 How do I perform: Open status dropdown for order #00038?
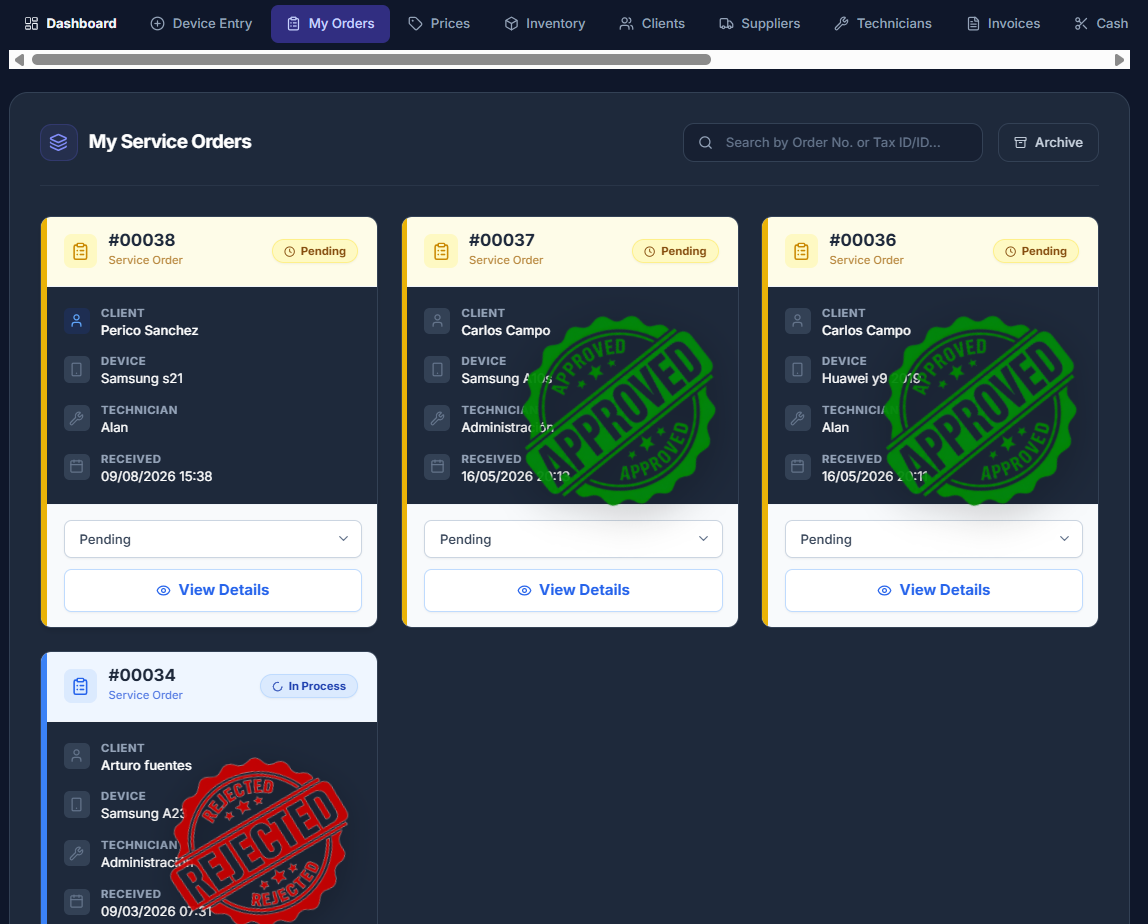(213, 539)
